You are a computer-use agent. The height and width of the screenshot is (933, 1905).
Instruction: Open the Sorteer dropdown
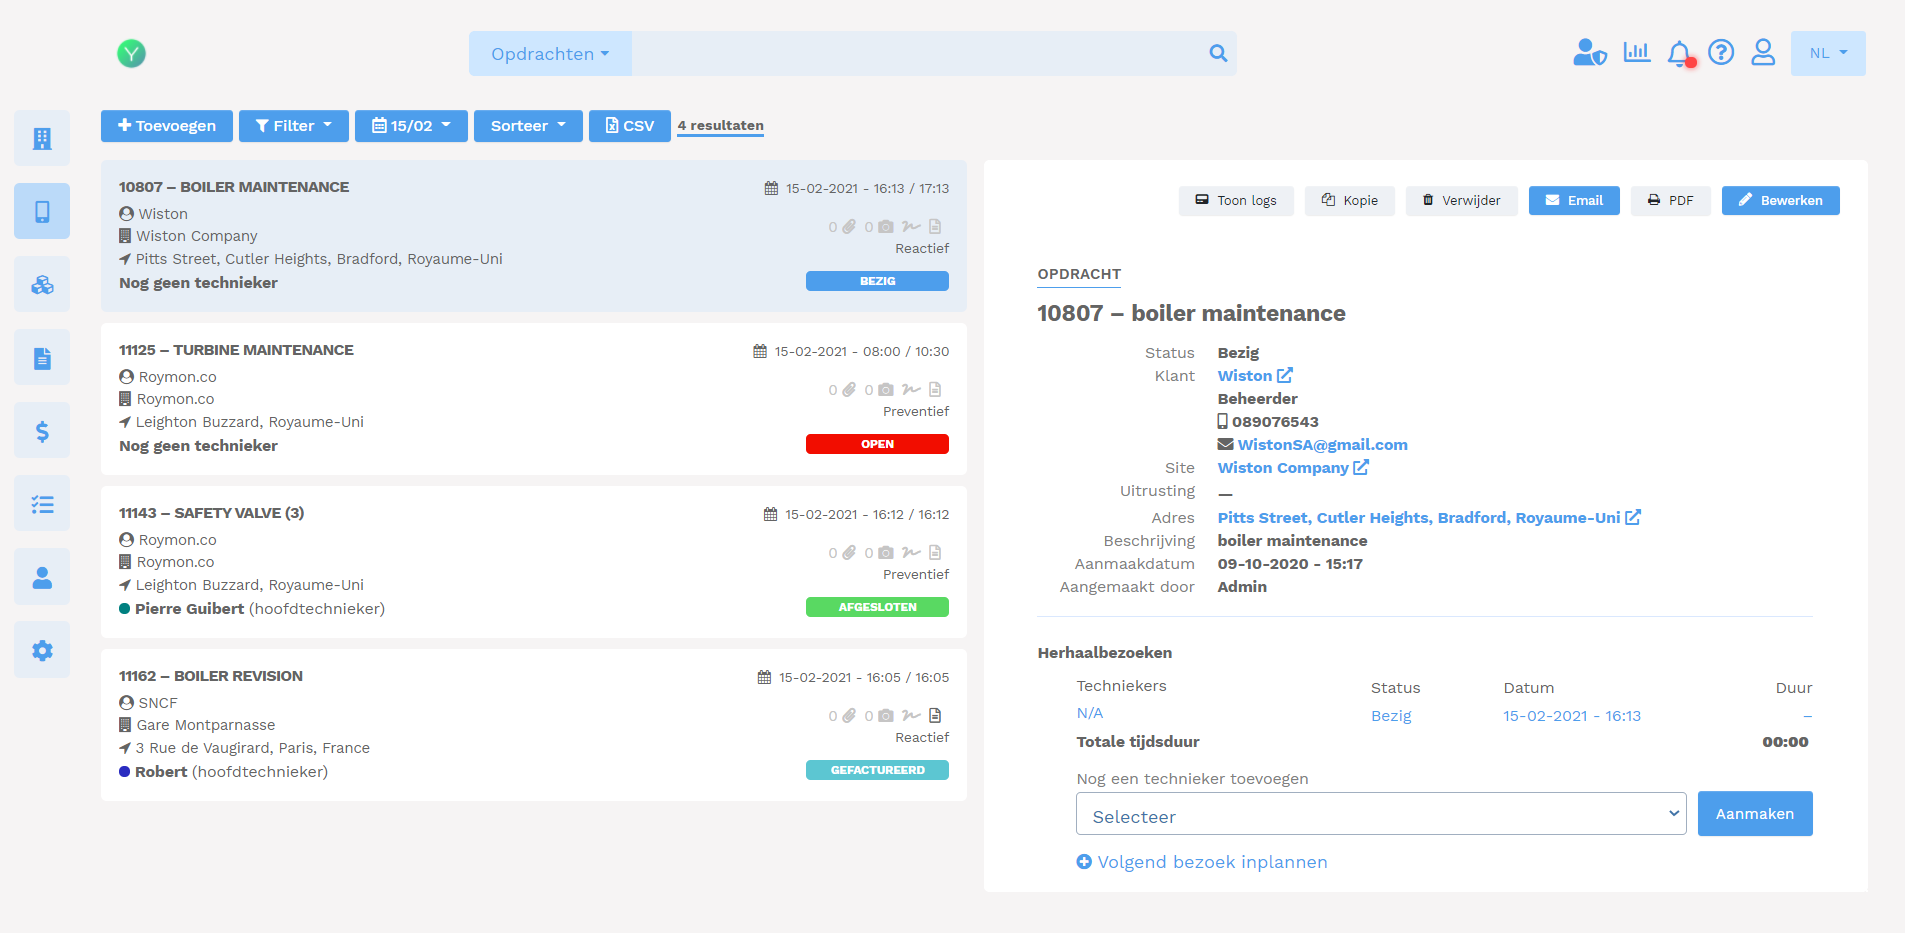point(528,126)
